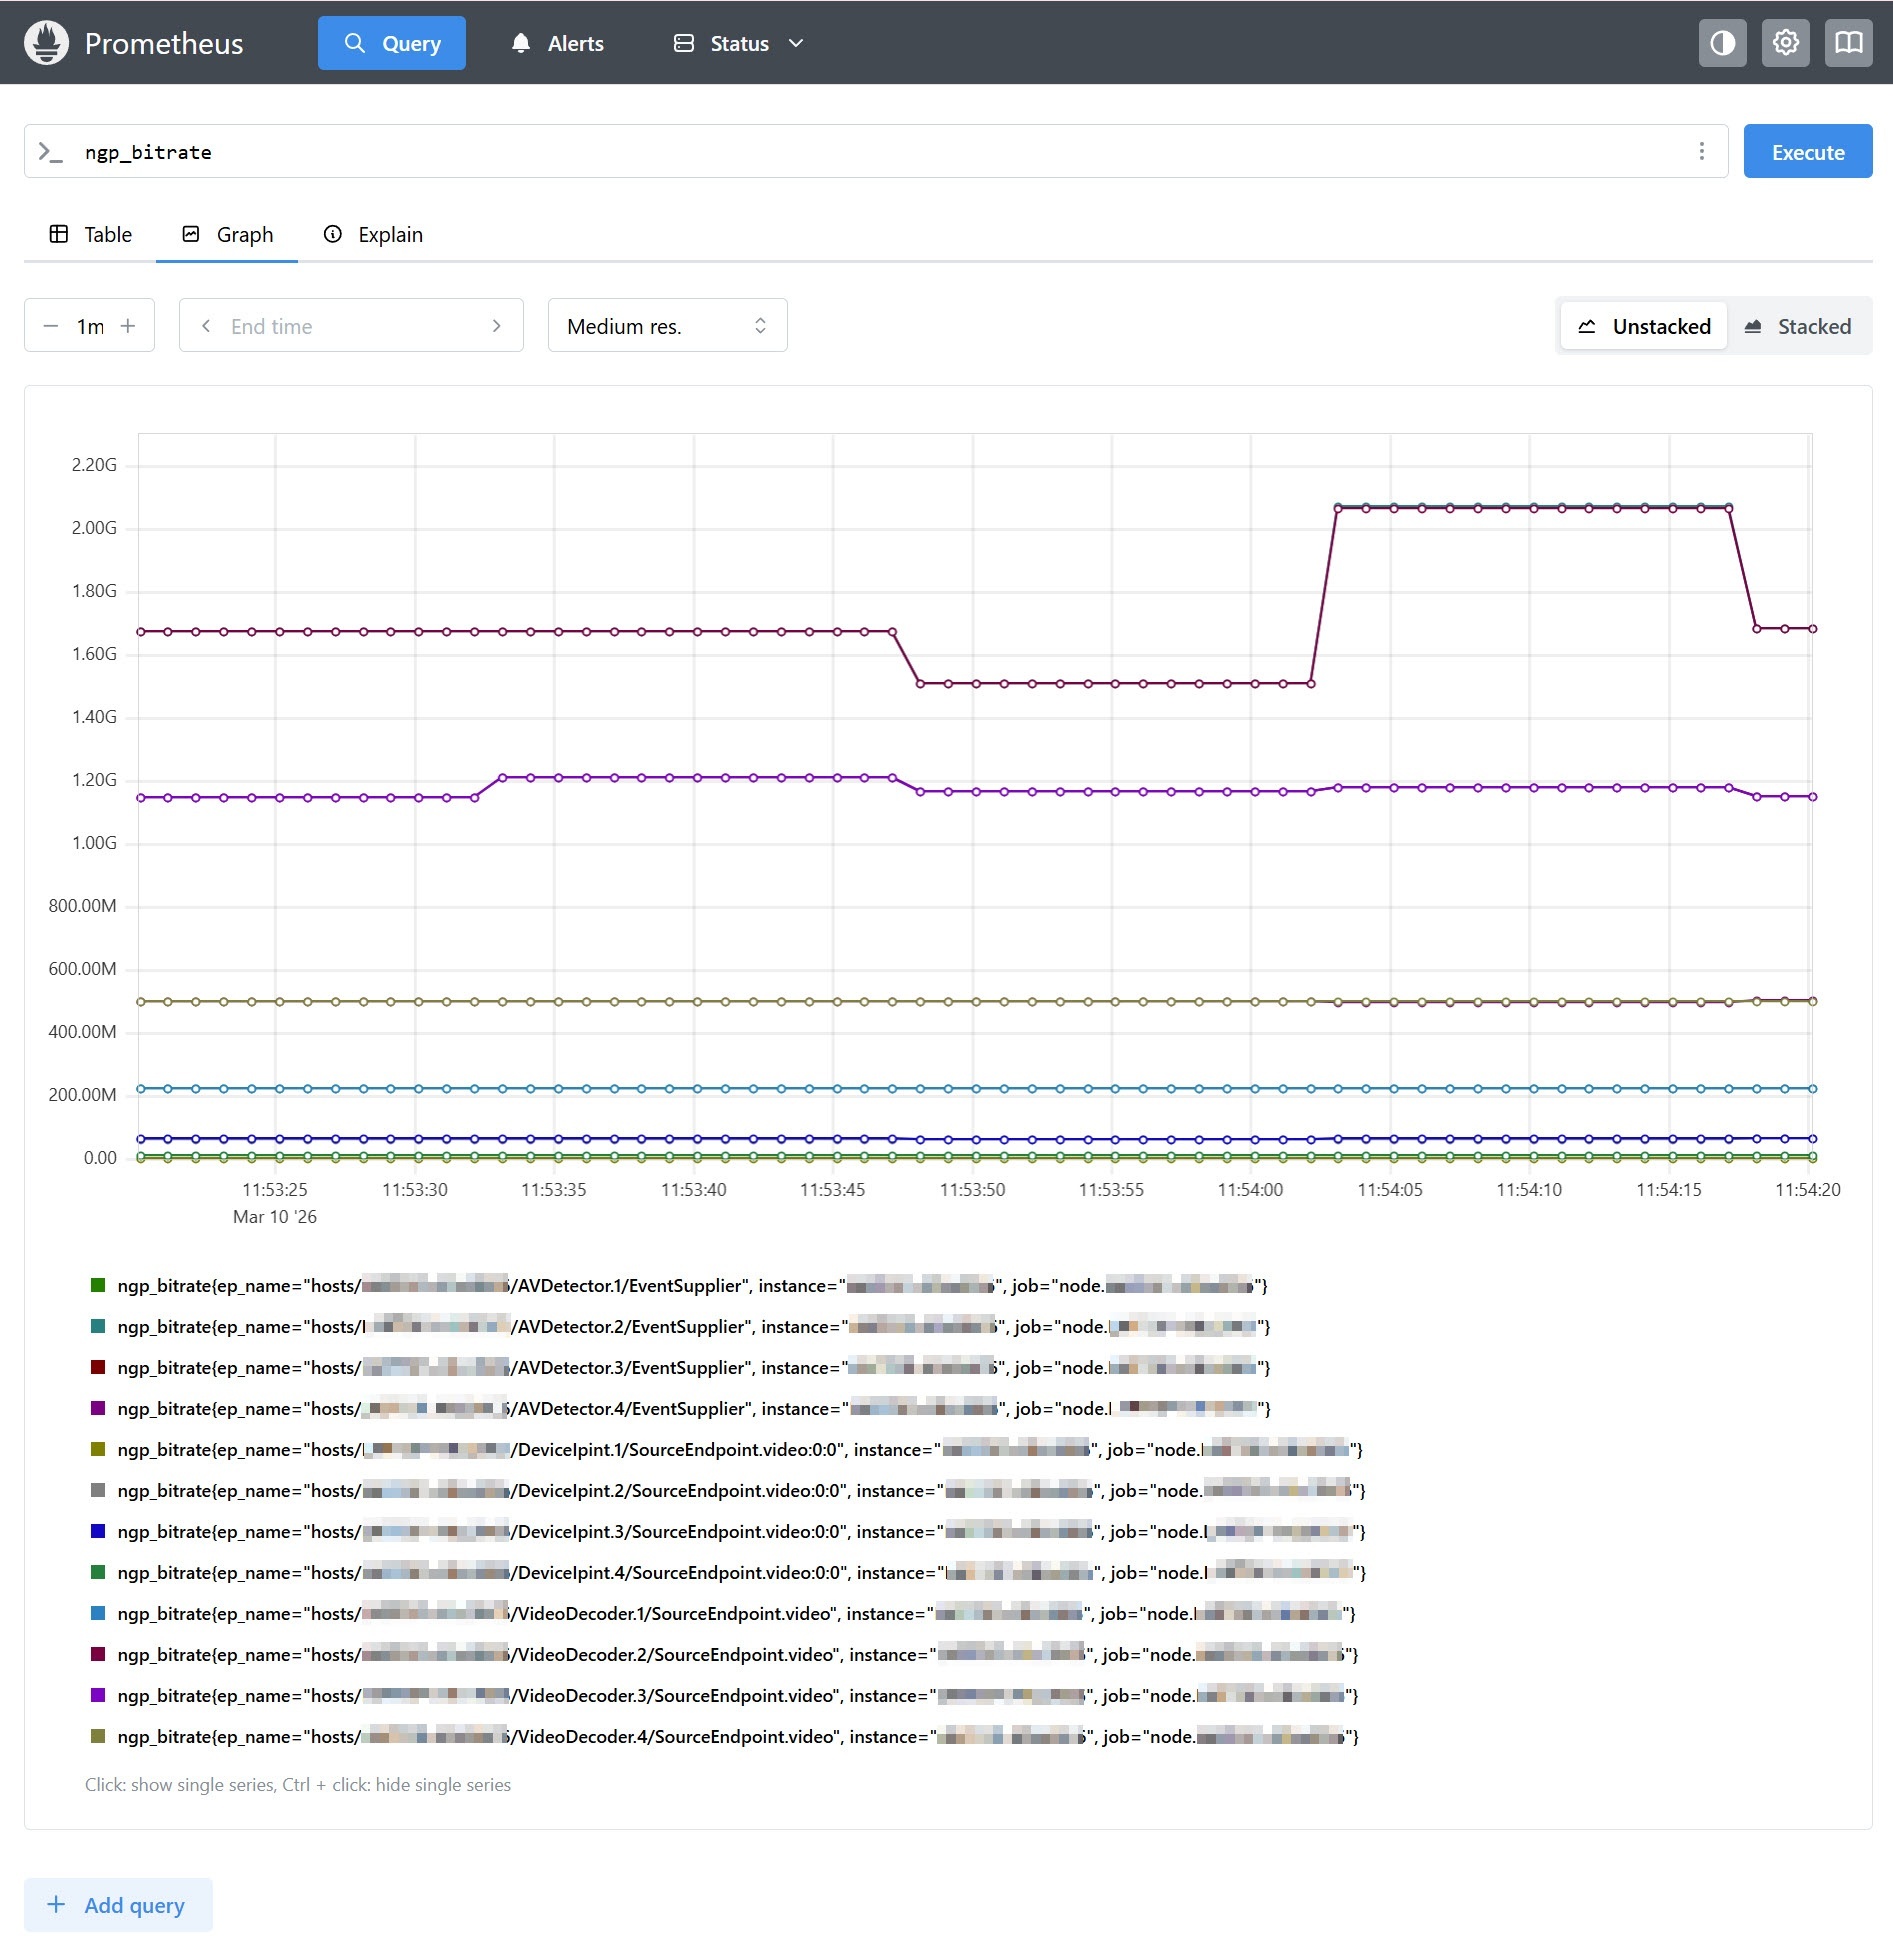The width and height of the screenshot is (1893, 1953).
Task: Click the VideoDecoder.3 purple legend swatch
Action: click(98, 1695)
